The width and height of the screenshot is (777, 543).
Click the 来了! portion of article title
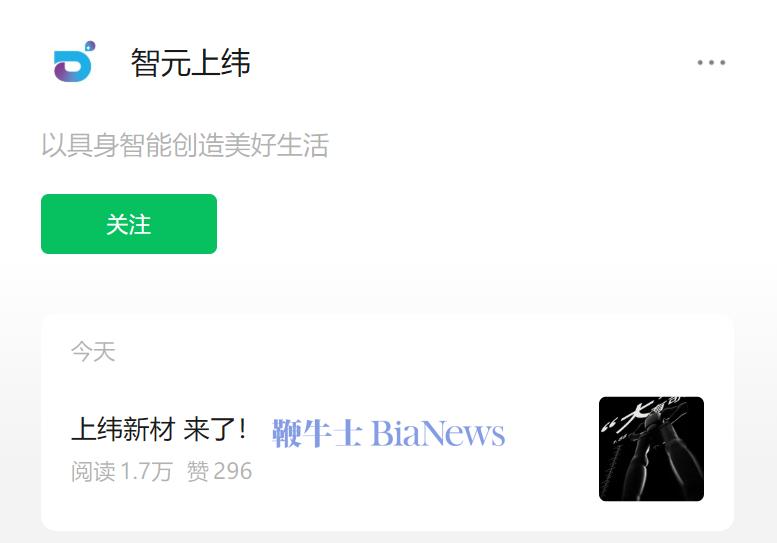coord(215,429)
